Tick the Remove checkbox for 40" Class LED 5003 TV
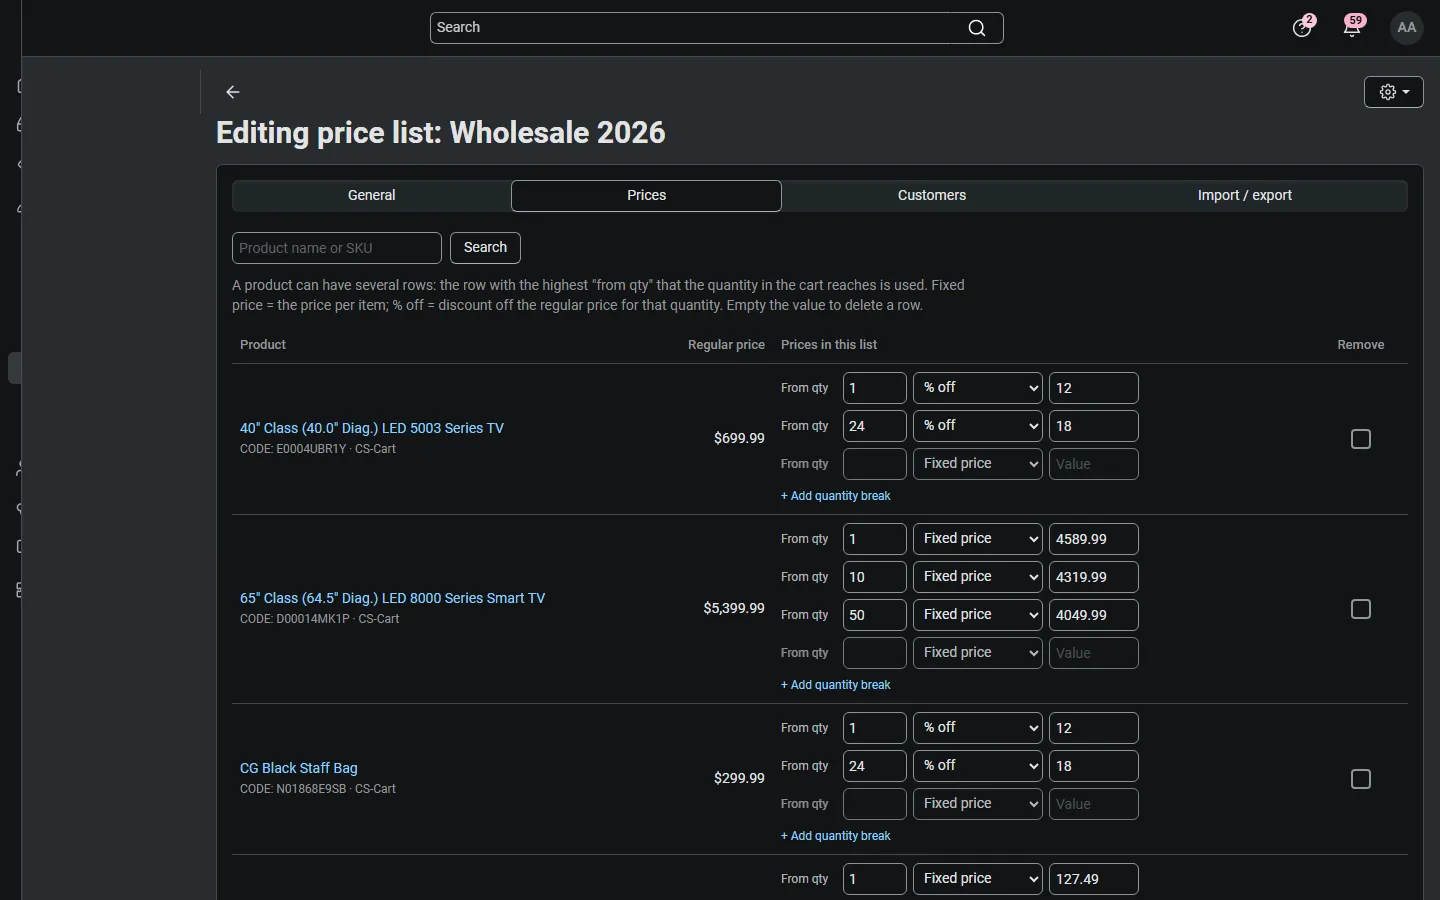 point(1361,439)
